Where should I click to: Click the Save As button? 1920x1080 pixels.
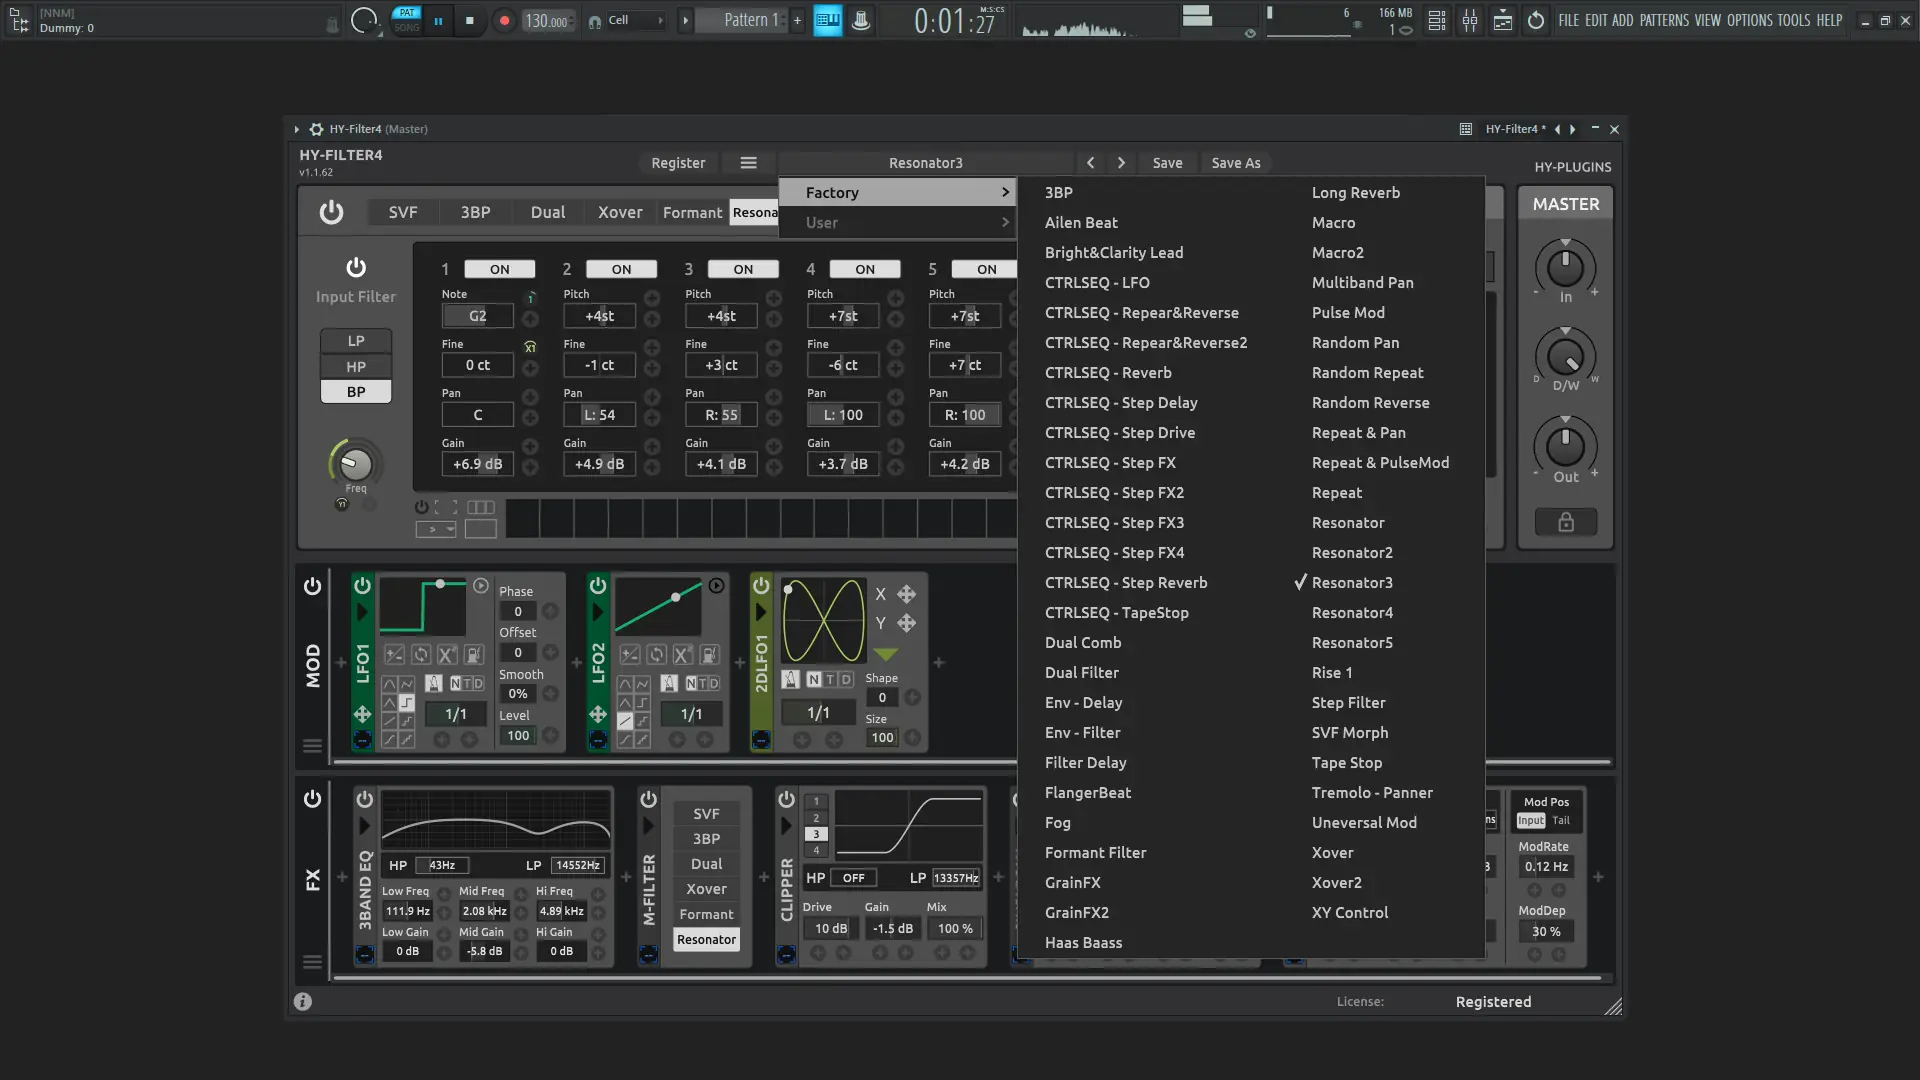(x=1235, y=163)
